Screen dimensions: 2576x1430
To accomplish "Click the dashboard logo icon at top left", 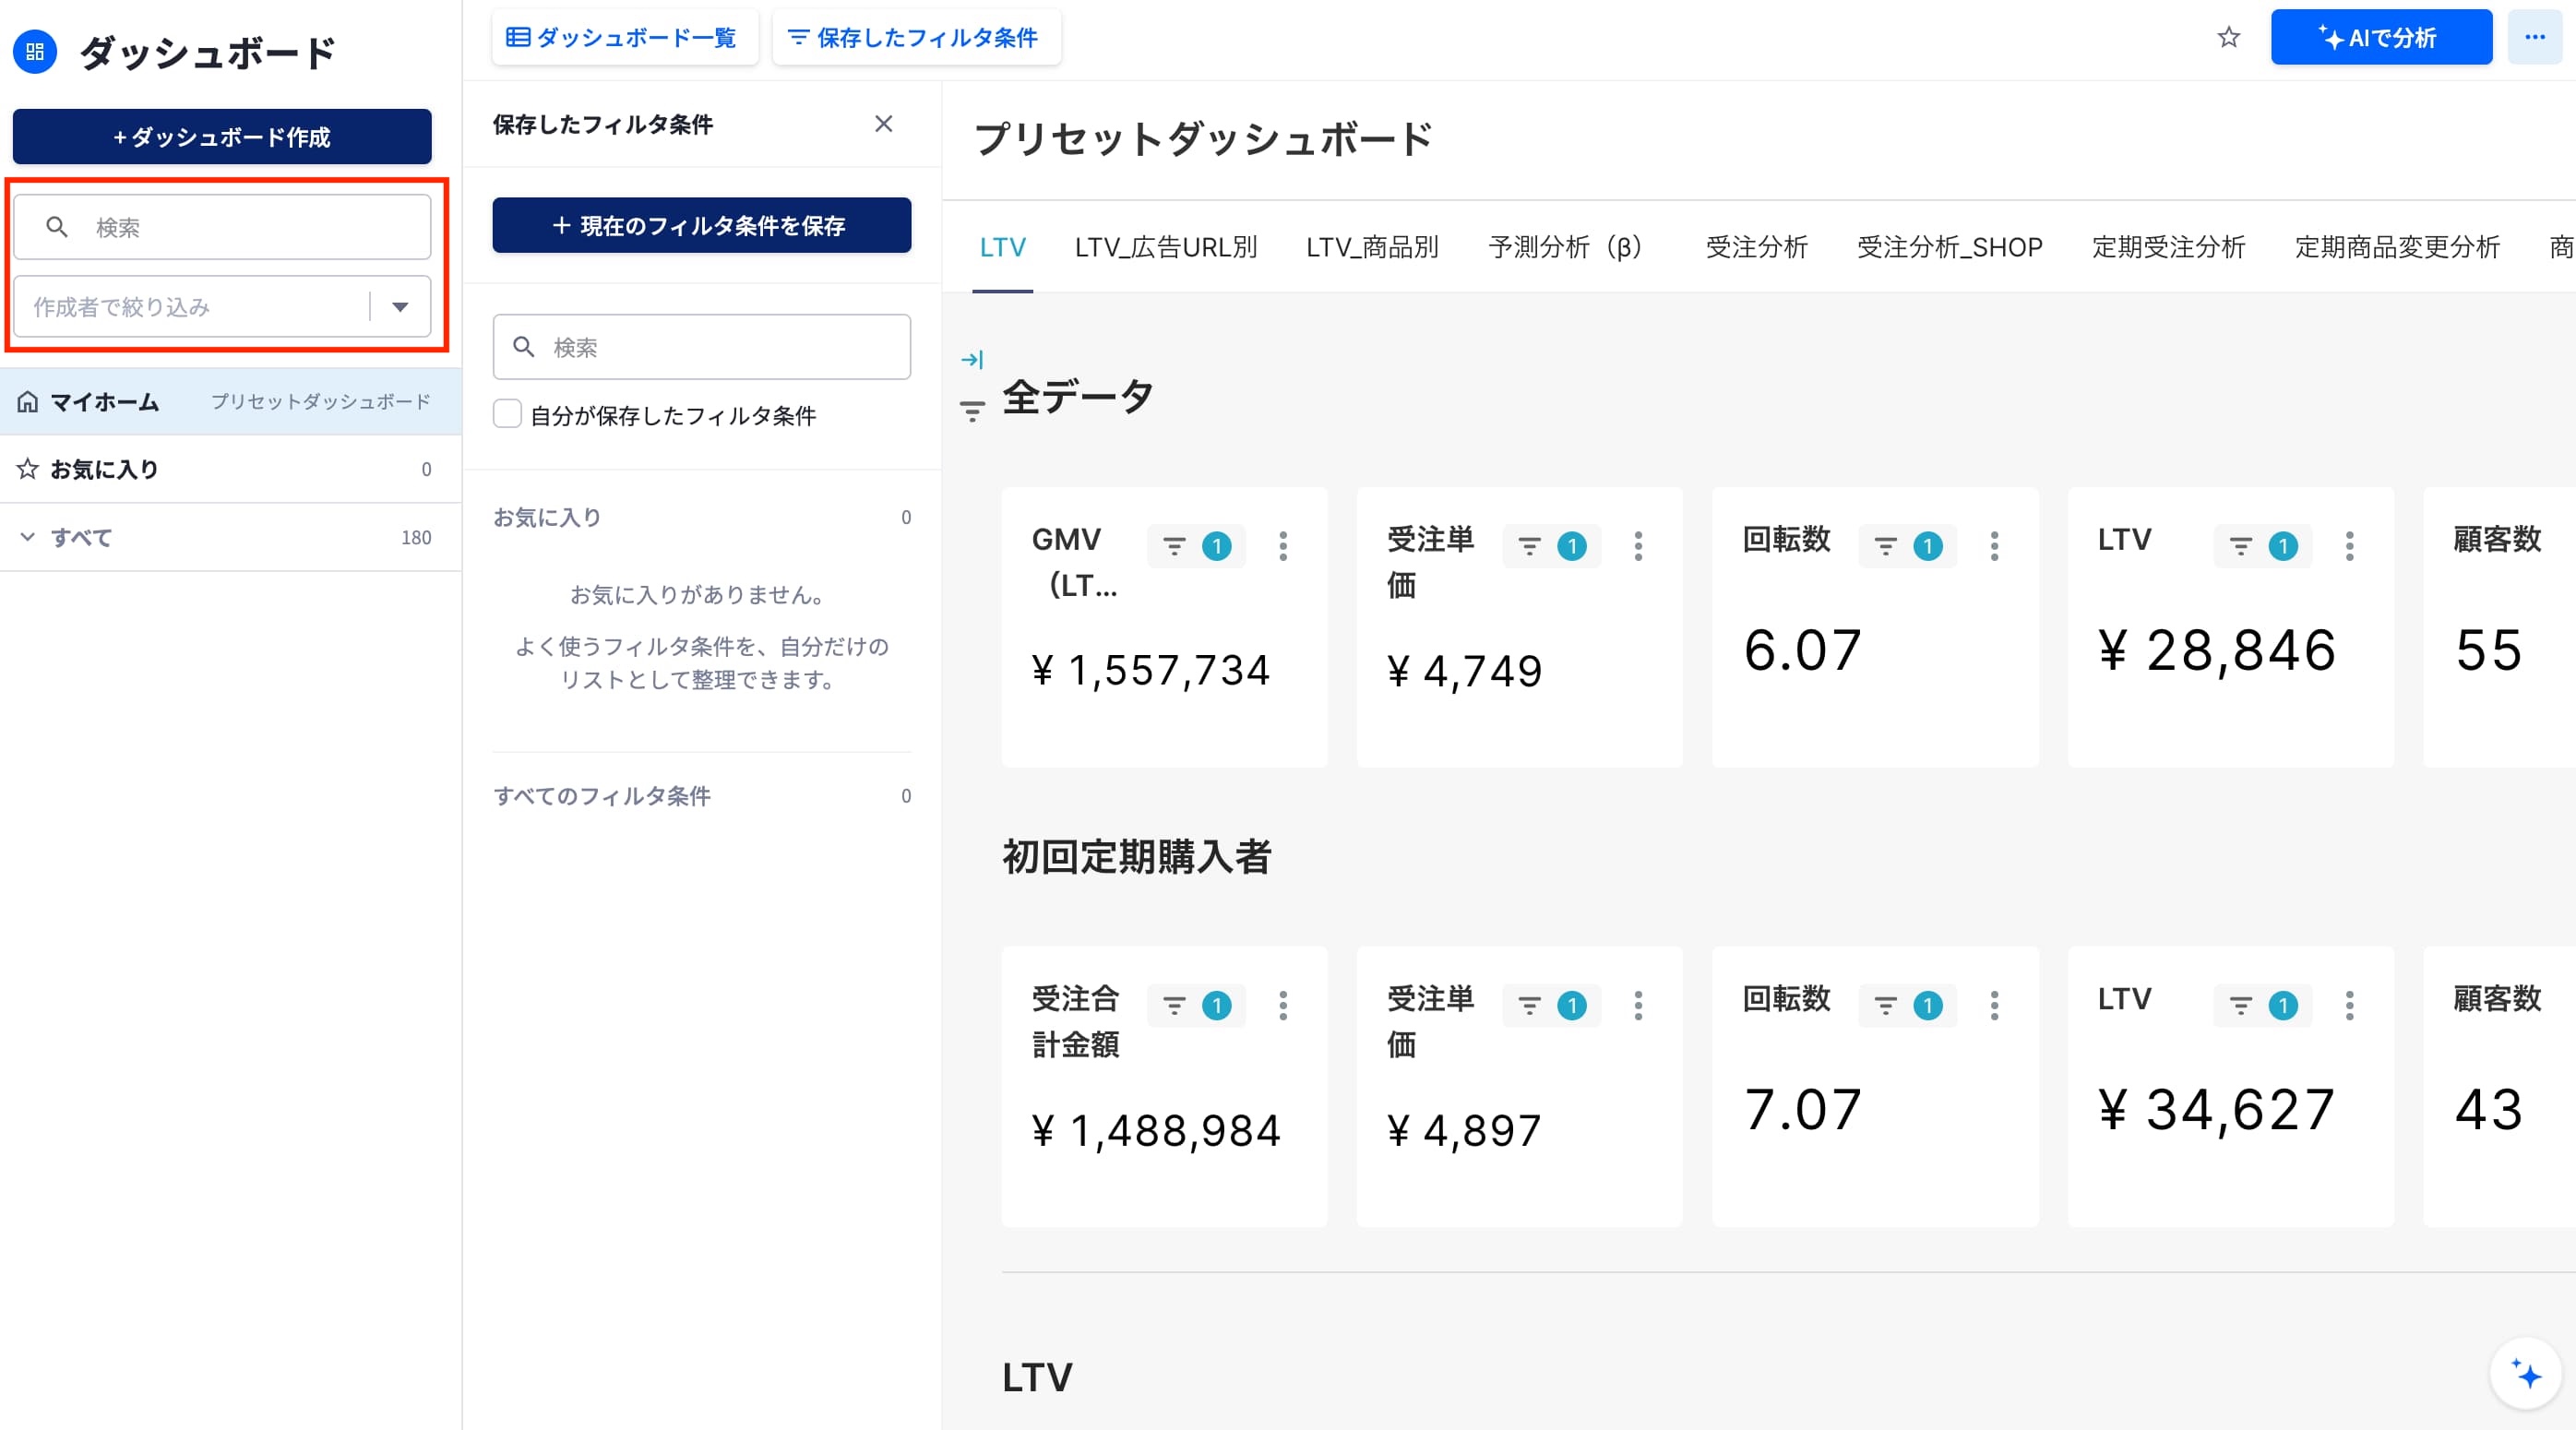I will tap(35, 52).
